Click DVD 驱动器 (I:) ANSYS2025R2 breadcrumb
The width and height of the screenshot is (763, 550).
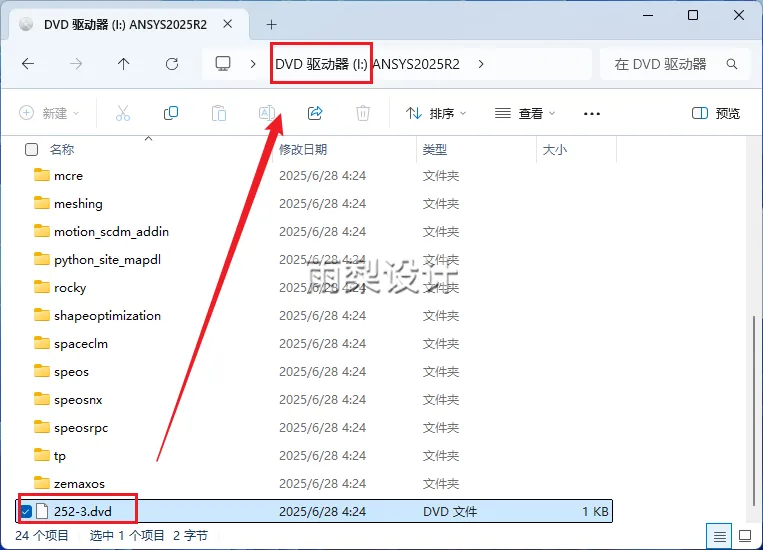[x=367, y=64]
